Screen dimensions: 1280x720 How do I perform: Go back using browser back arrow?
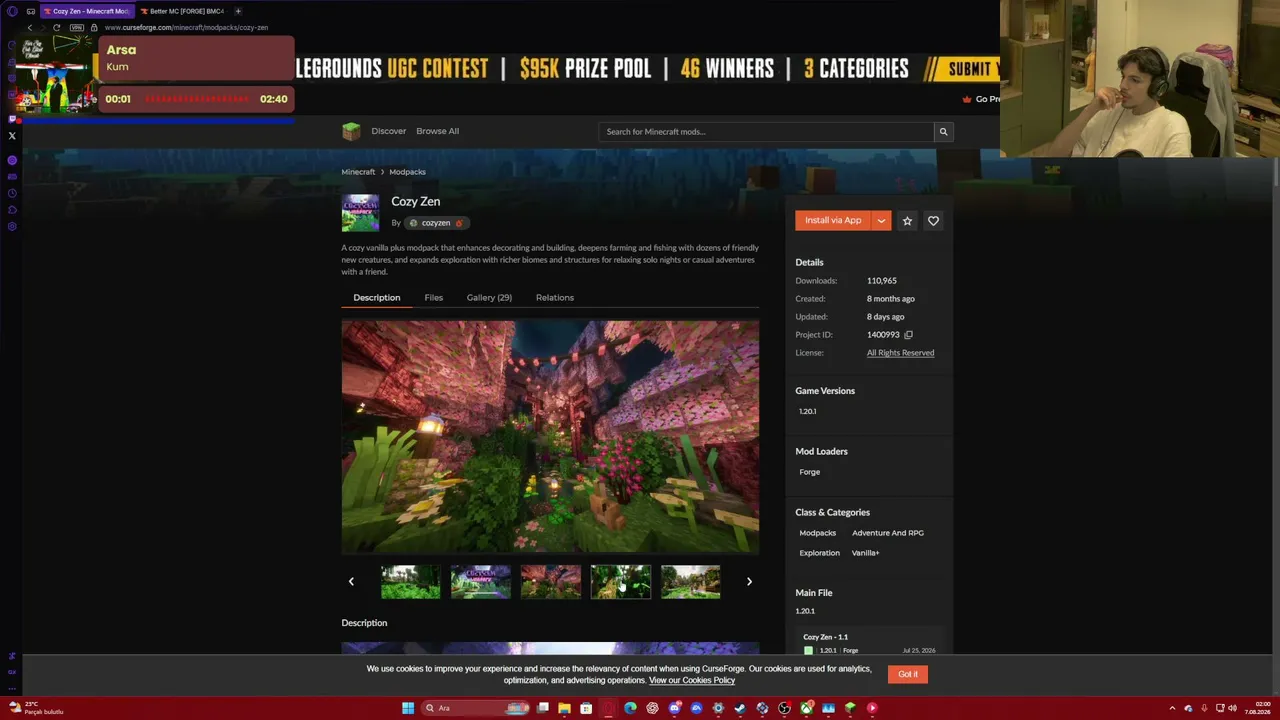30,27
